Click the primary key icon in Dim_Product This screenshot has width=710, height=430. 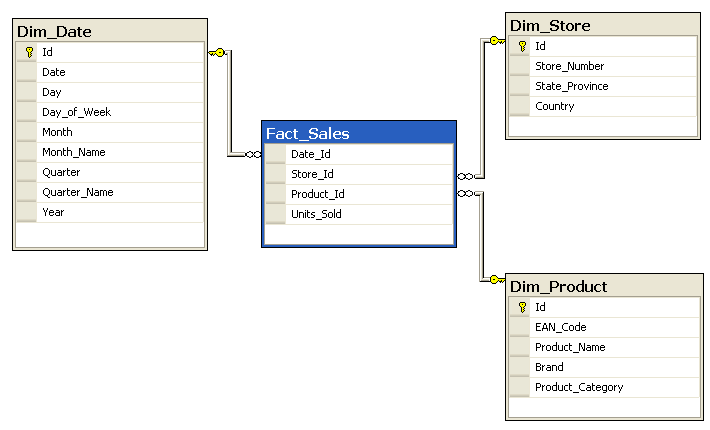coord(521,307)
